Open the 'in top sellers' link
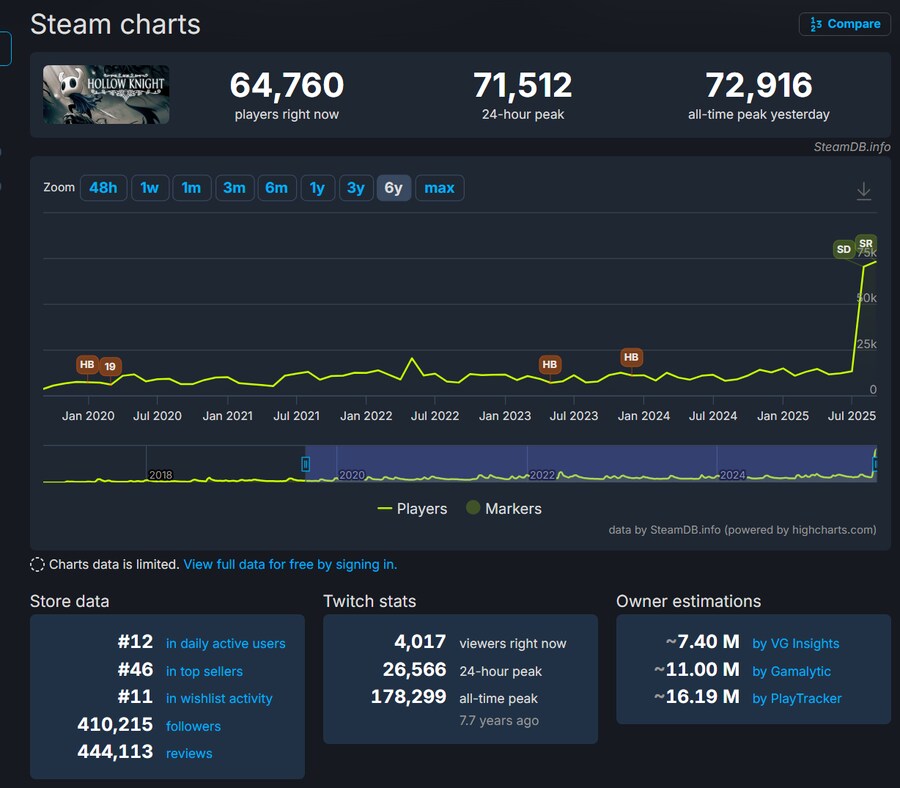Viewport: 900px width, 788px height. click(204, 671)
